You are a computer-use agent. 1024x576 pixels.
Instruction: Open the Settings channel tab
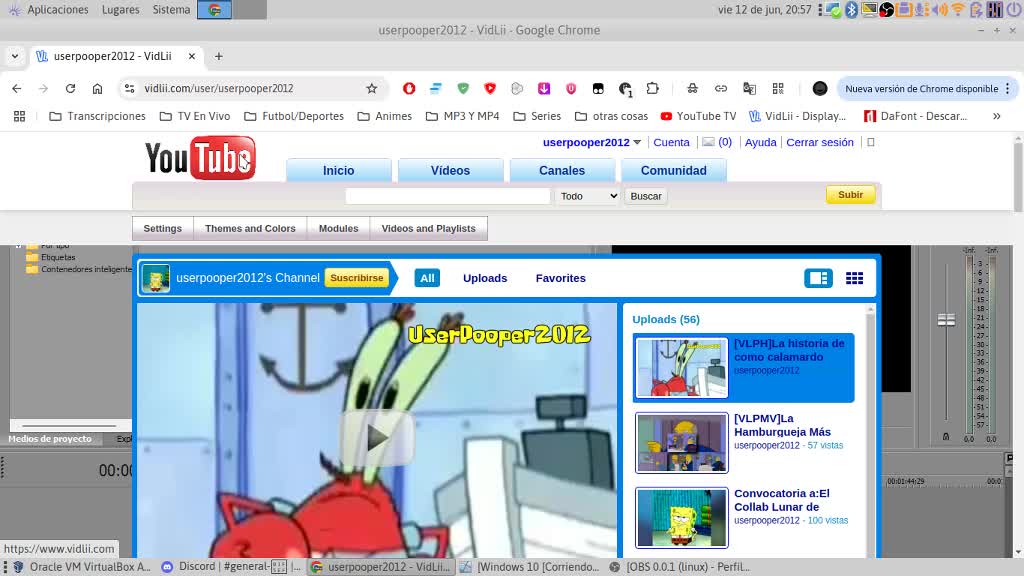coord(163,229)
